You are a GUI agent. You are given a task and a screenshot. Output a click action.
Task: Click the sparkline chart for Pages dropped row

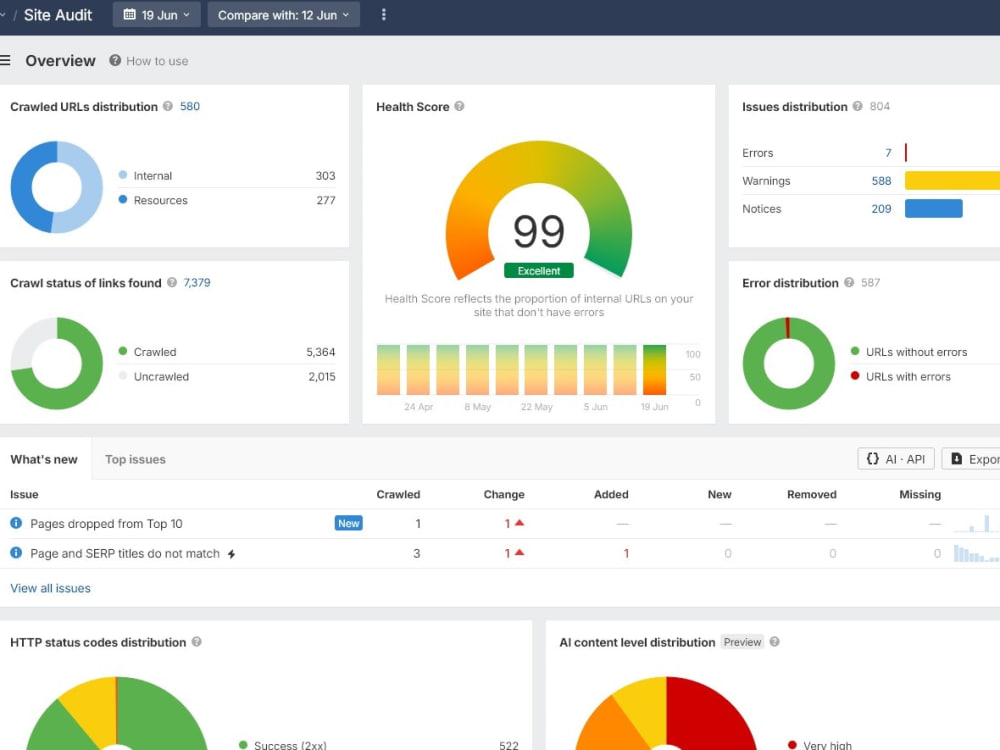976,524
